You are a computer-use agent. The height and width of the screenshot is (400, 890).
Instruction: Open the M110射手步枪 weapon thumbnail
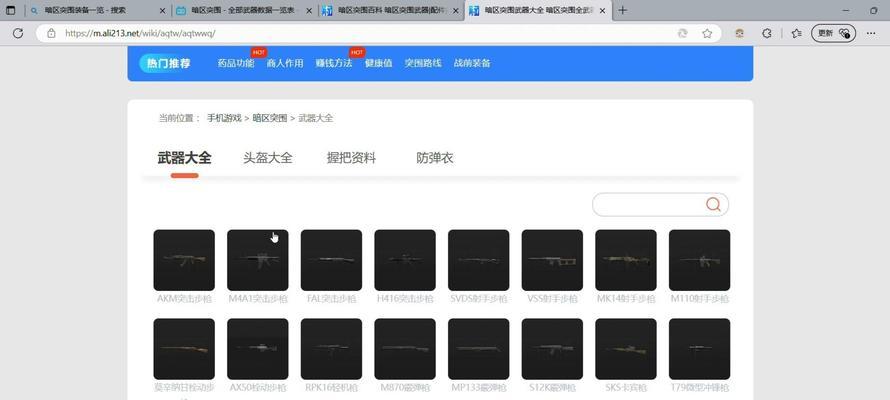tap(699, 260)
